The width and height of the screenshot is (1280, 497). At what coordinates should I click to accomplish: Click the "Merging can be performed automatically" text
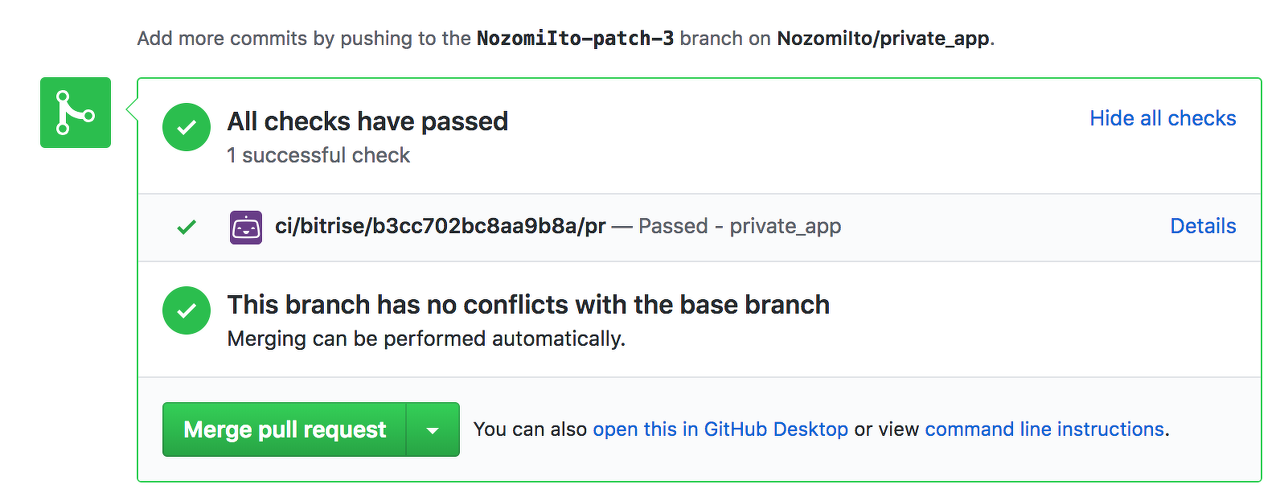(x=426, y=338)
